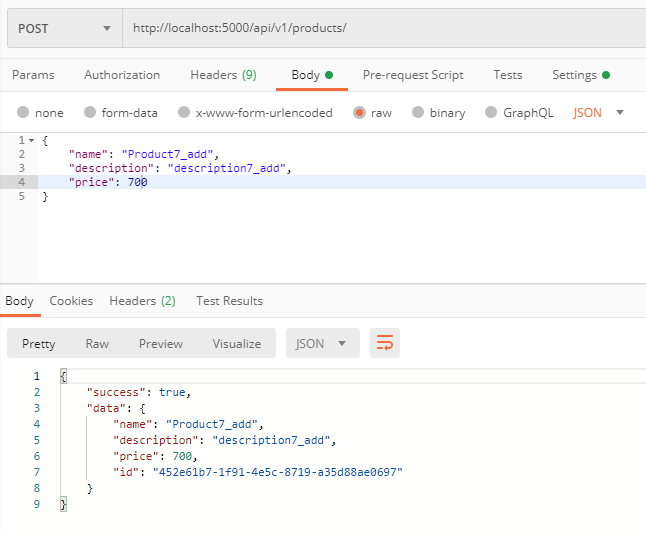Open the Authorization tab
Image resolution: width=646 pixels, height=533 pixels.
point(122,75)
